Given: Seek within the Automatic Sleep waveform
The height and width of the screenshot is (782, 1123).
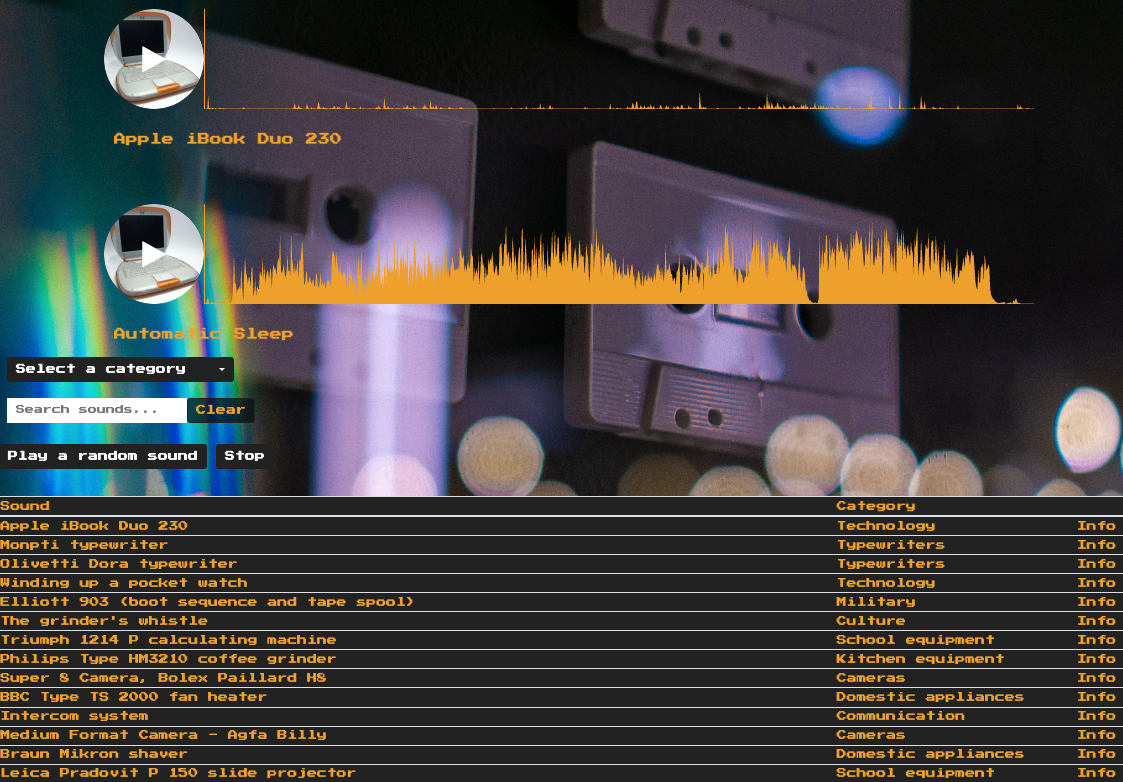Looking at the screenshot, I should (619, 254).
